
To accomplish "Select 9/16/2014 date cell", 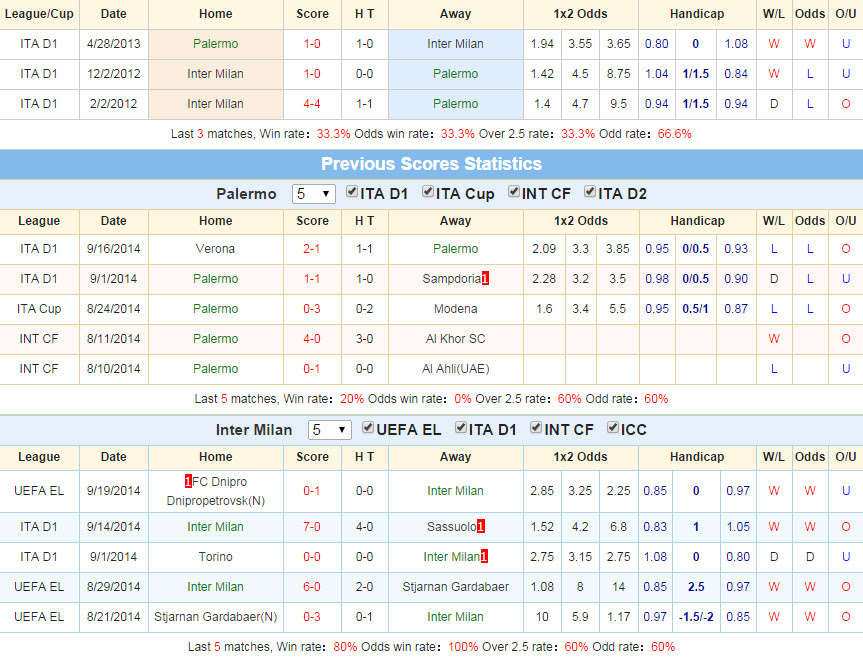I will pos(113,249).
